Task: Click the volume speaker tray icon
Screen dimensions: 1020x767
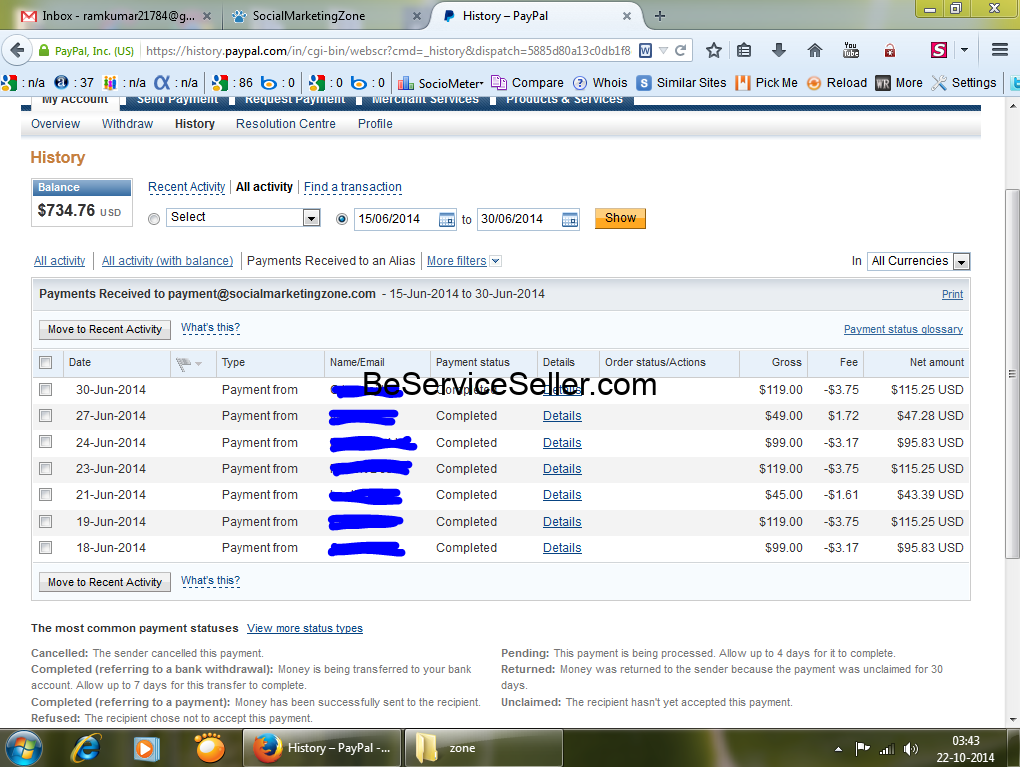Action: point(911,749)
